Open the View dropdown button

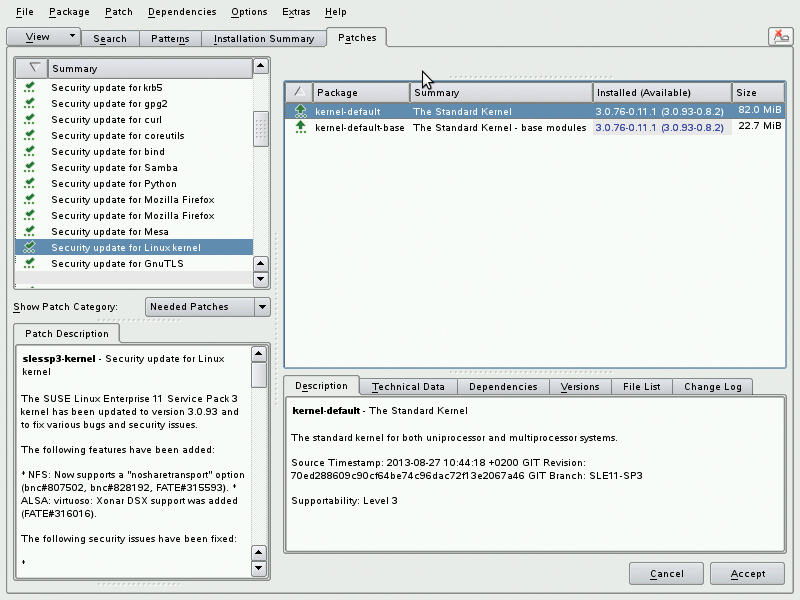[43, 37]
